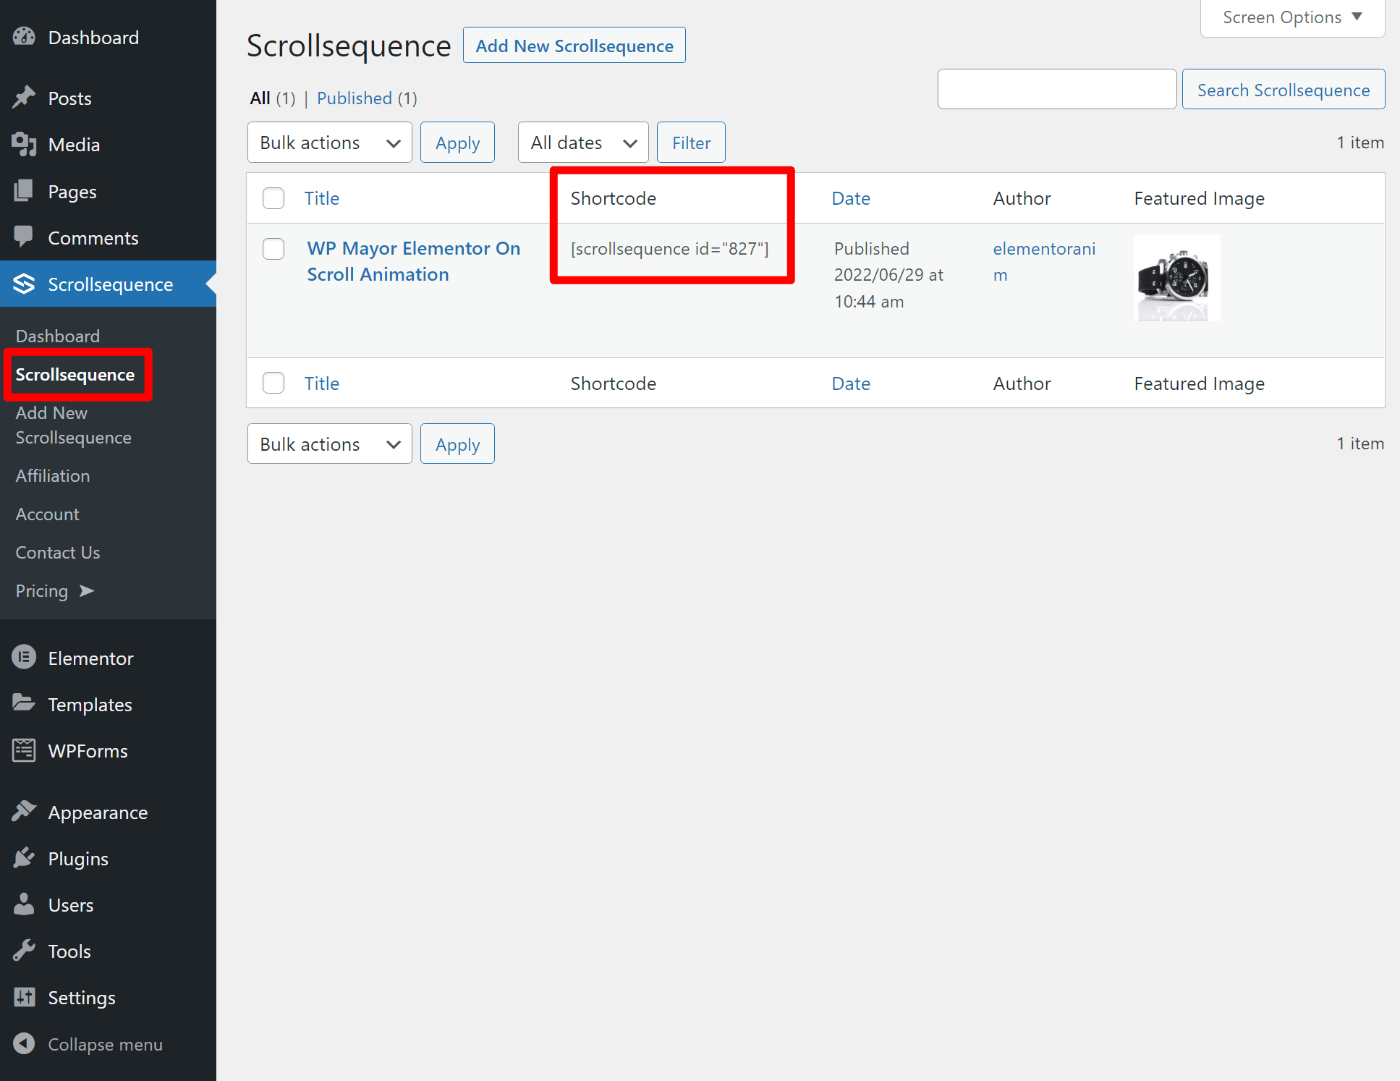The height and width of the screenshot is (1081, 1400).
Task: Click the Posts pushpin icon
Action: click(x=24, y=98)
